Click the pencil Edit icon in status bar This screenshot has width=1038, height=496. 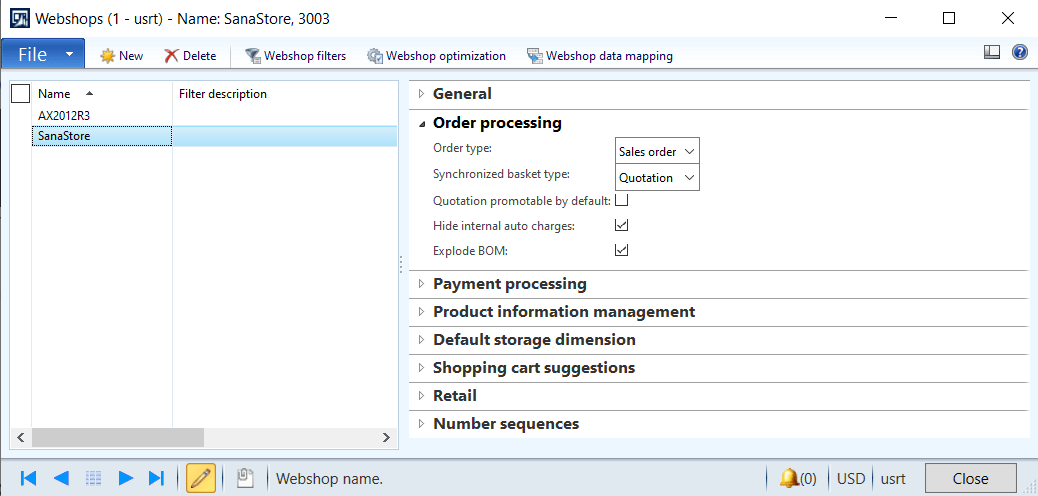tap(201, 478)
